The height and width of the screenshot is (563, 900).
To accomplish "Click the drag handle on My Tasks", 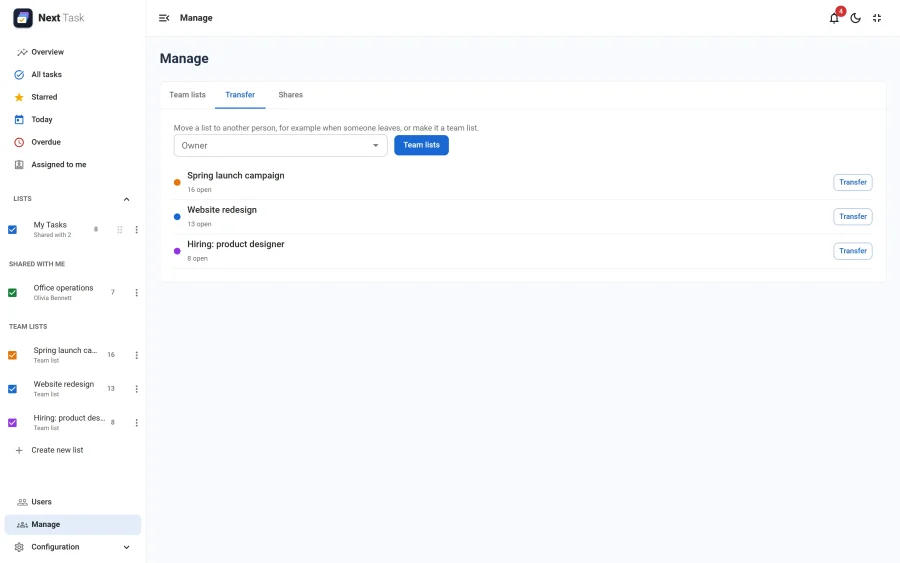I will coord(120,230).
